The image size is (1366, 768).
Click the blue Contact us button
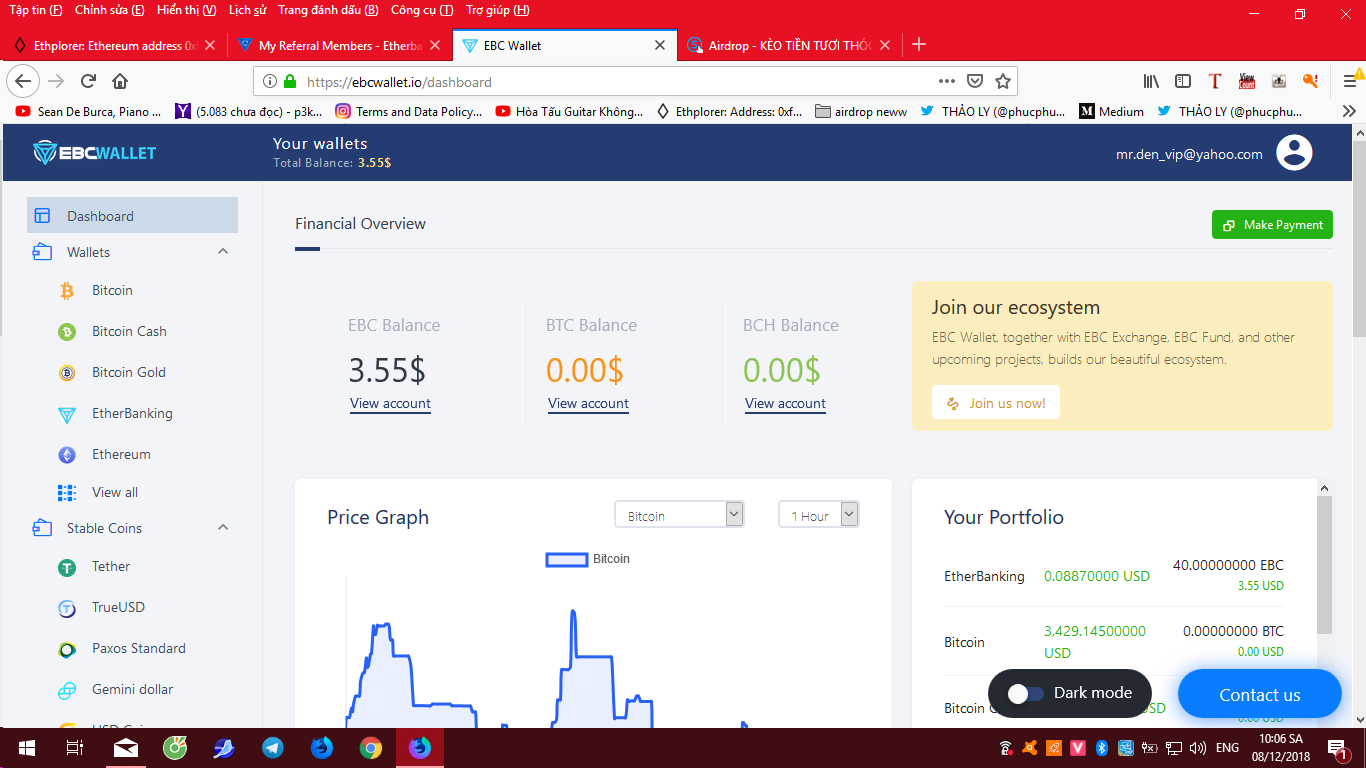[1260, 694]
